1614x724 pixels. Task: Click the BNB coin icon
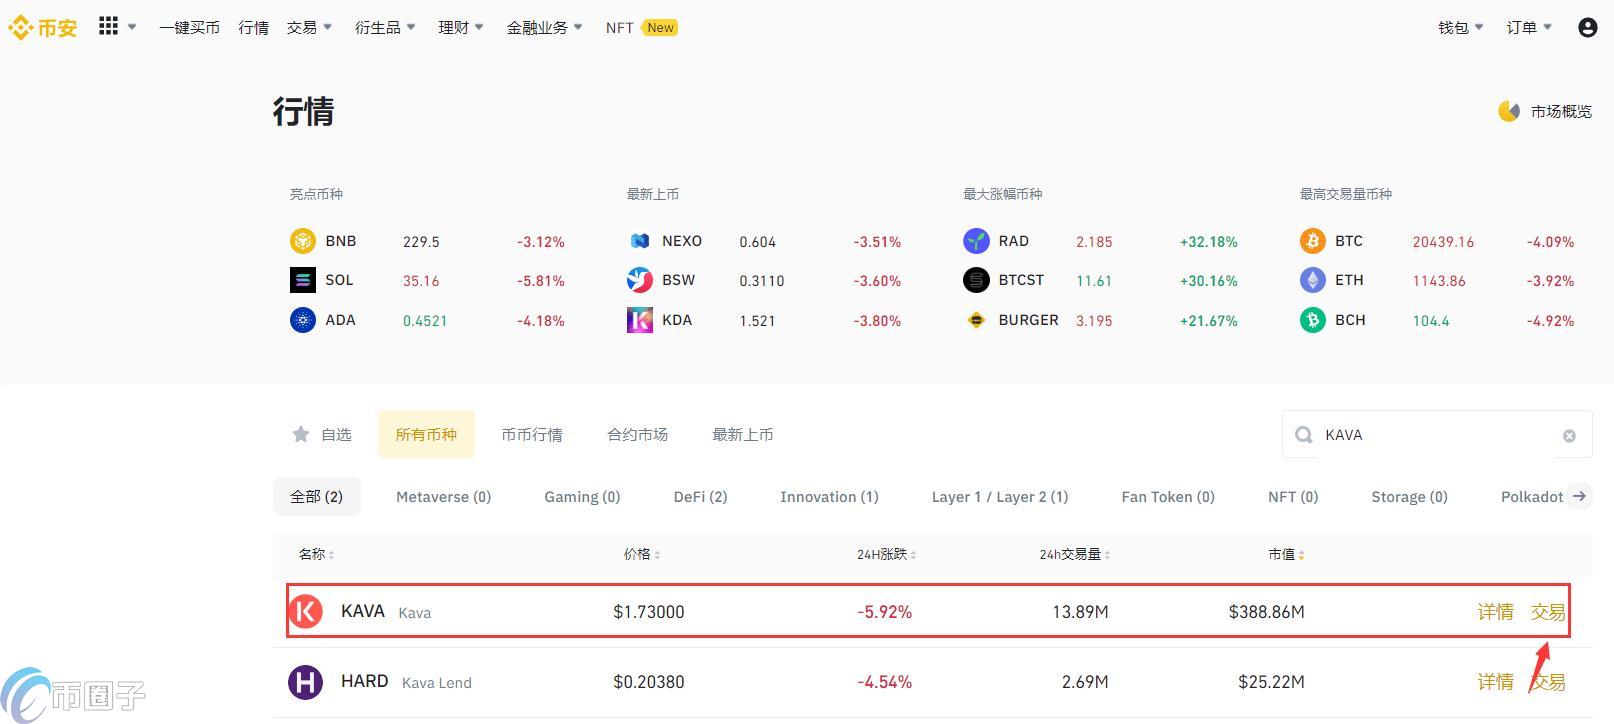(x=303, y=241)
